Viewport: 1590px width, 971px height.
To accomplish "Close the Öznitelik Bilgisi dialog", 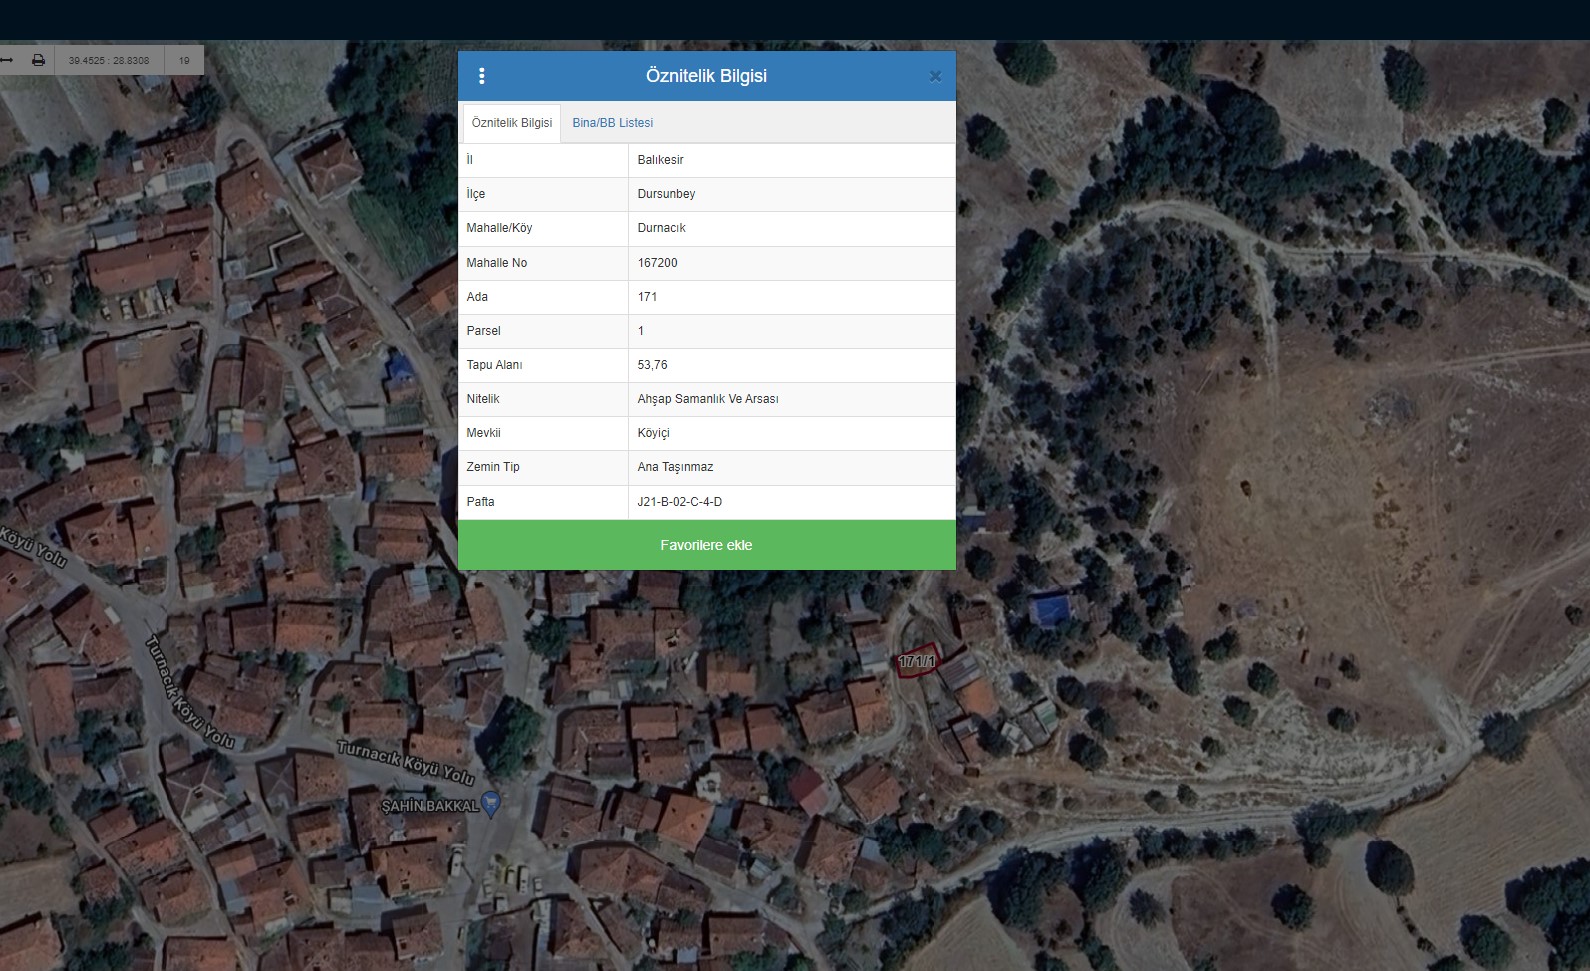I will pyautogui.click(x=935, y=76).
